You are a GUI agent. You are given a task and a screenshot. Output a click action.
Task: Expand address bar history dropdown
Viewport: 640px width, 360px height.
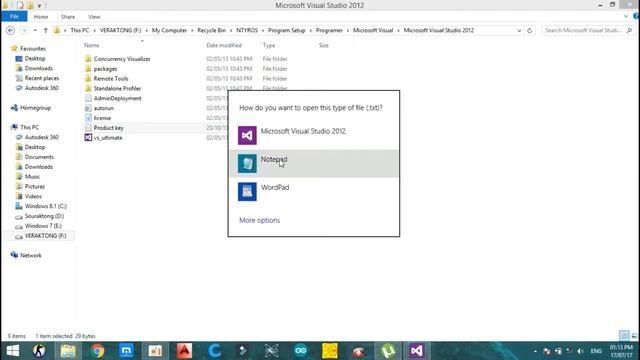(x=519, y=31)
